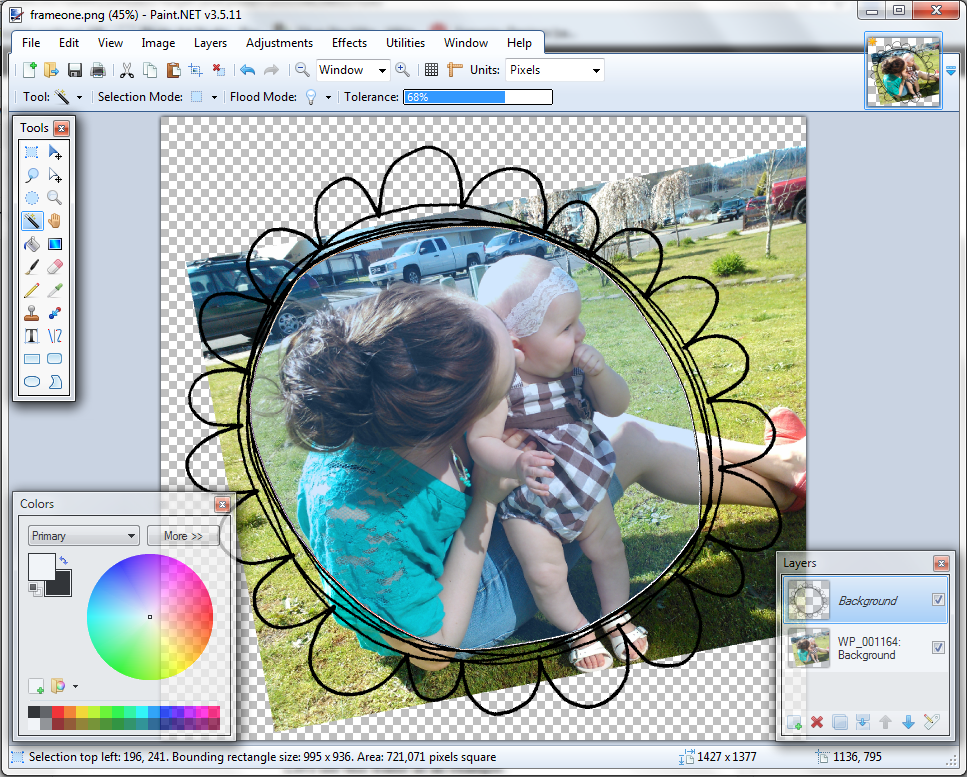Select the Paint Bucket tool

[x=32, y=244]
